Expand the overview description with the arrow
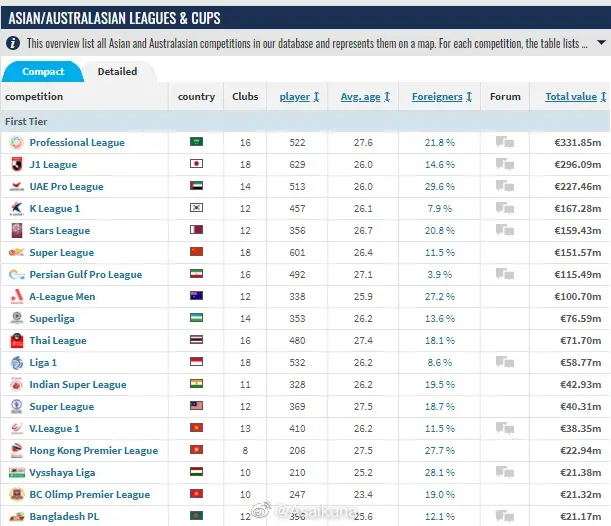 [x=599, y=44]
